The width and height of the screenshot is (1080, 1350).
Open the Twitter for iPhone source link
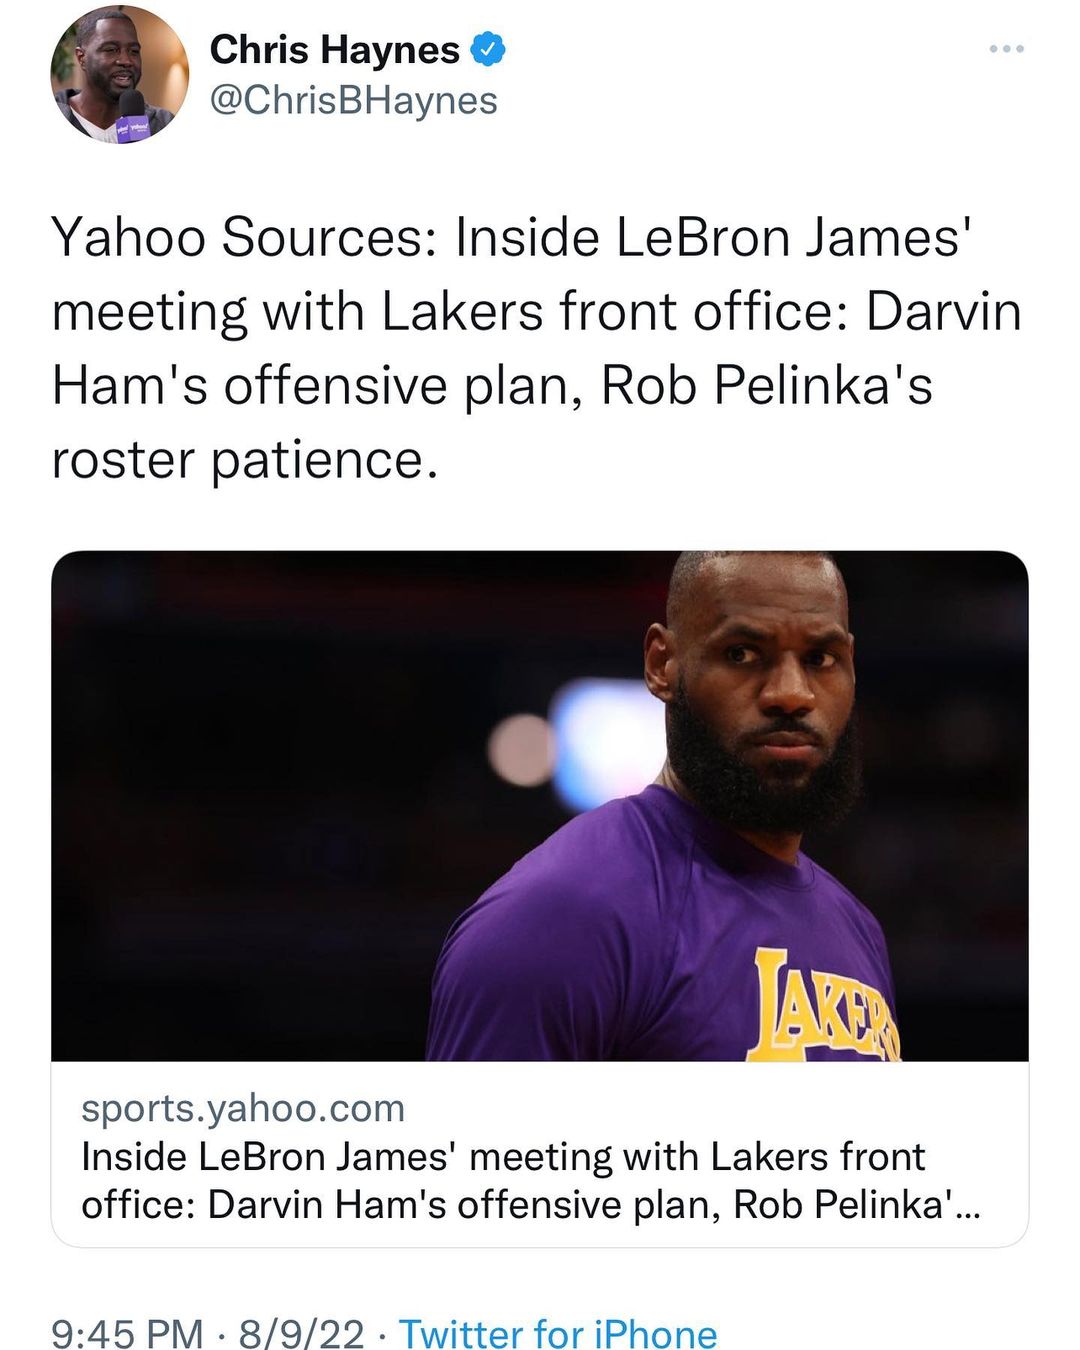pos(558,1333)
